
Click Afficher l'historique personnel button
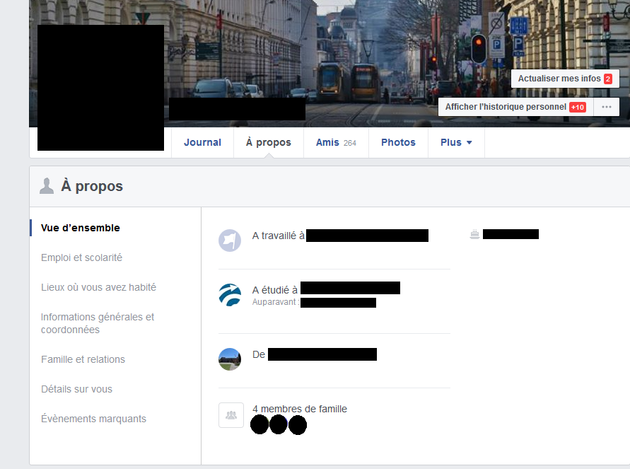coord(505,107)
